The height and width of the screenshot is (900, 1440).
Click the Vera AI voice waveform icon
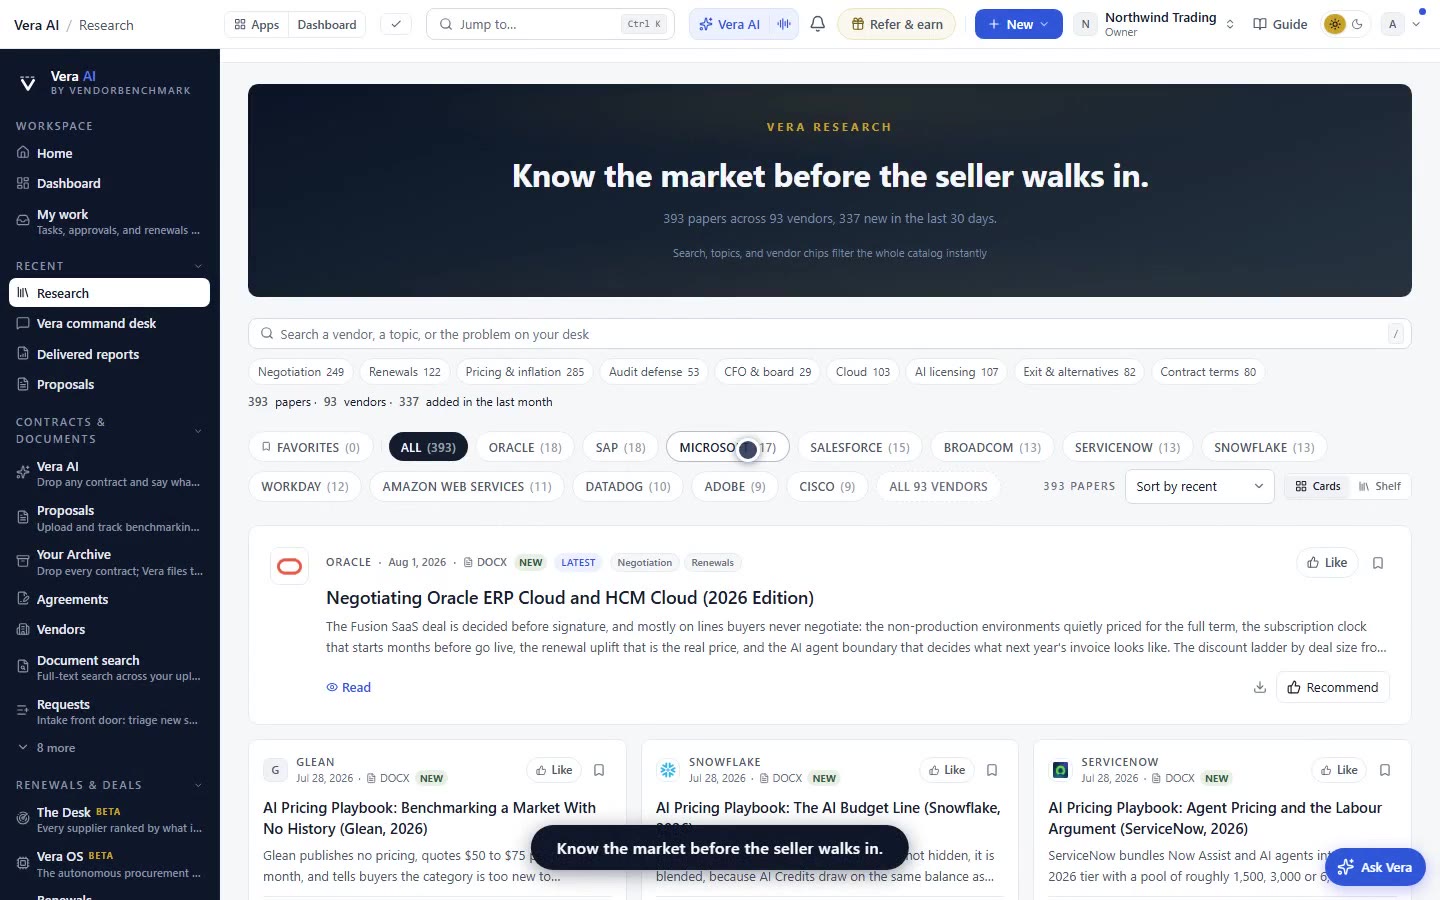[784, 24]
